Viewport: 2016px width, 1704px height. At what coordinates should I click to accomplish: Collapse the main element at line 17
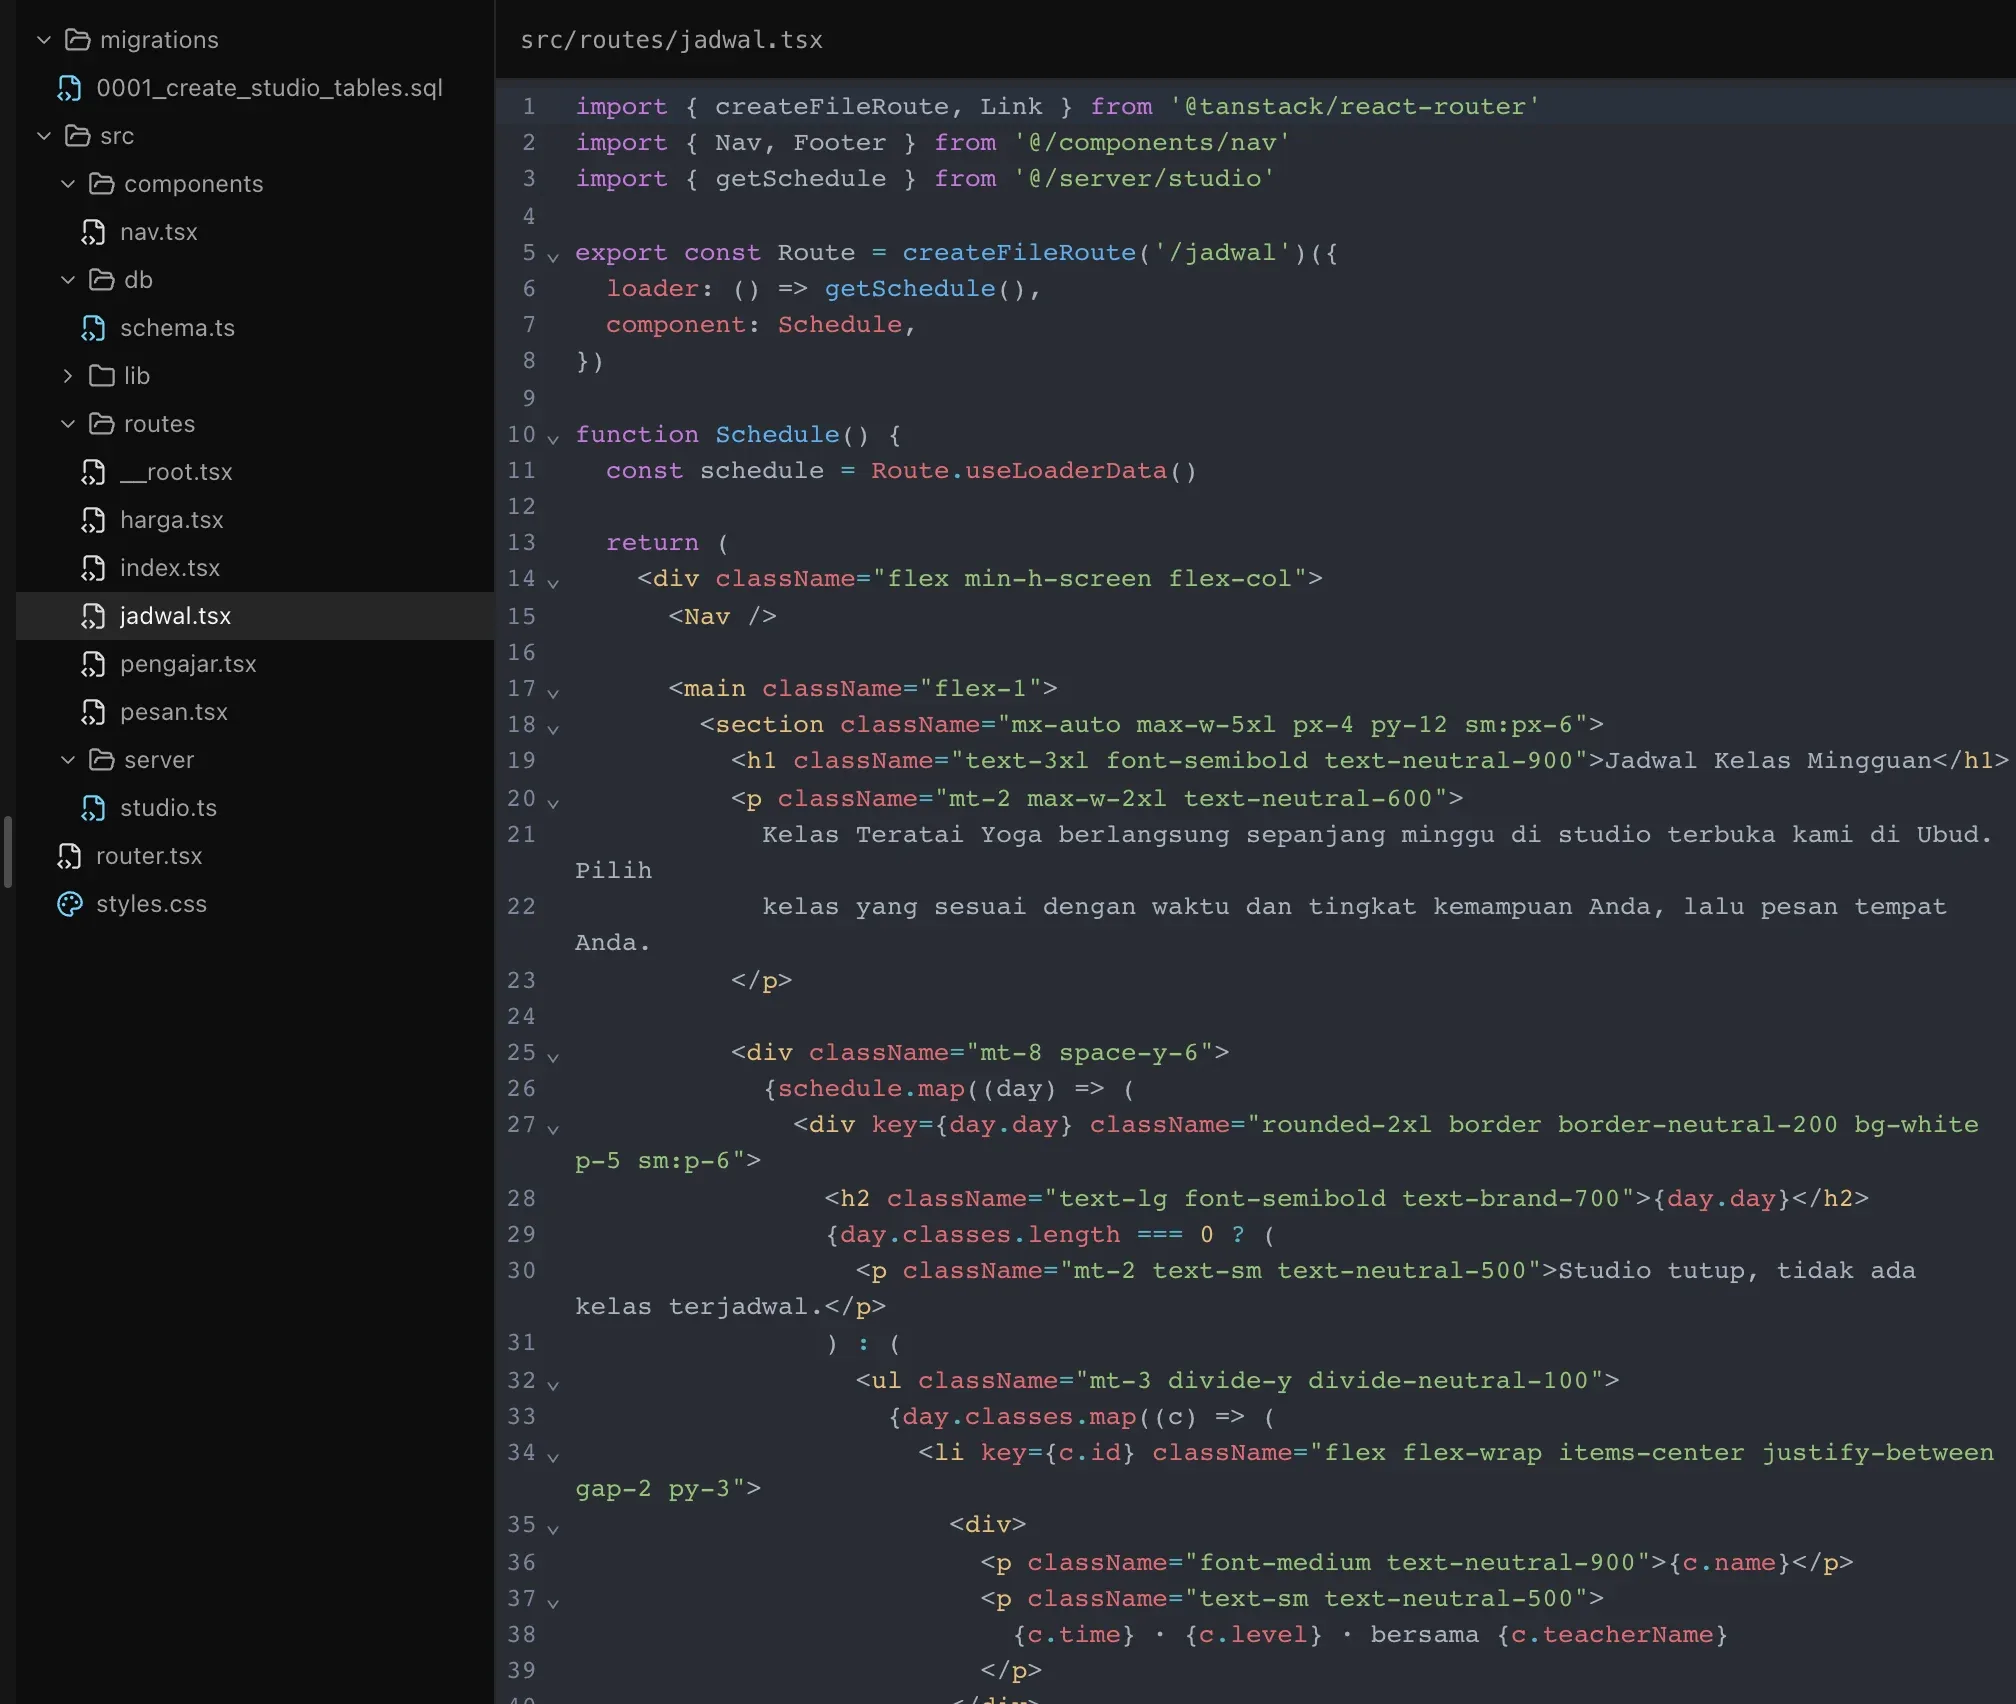(x=553, y=691)
